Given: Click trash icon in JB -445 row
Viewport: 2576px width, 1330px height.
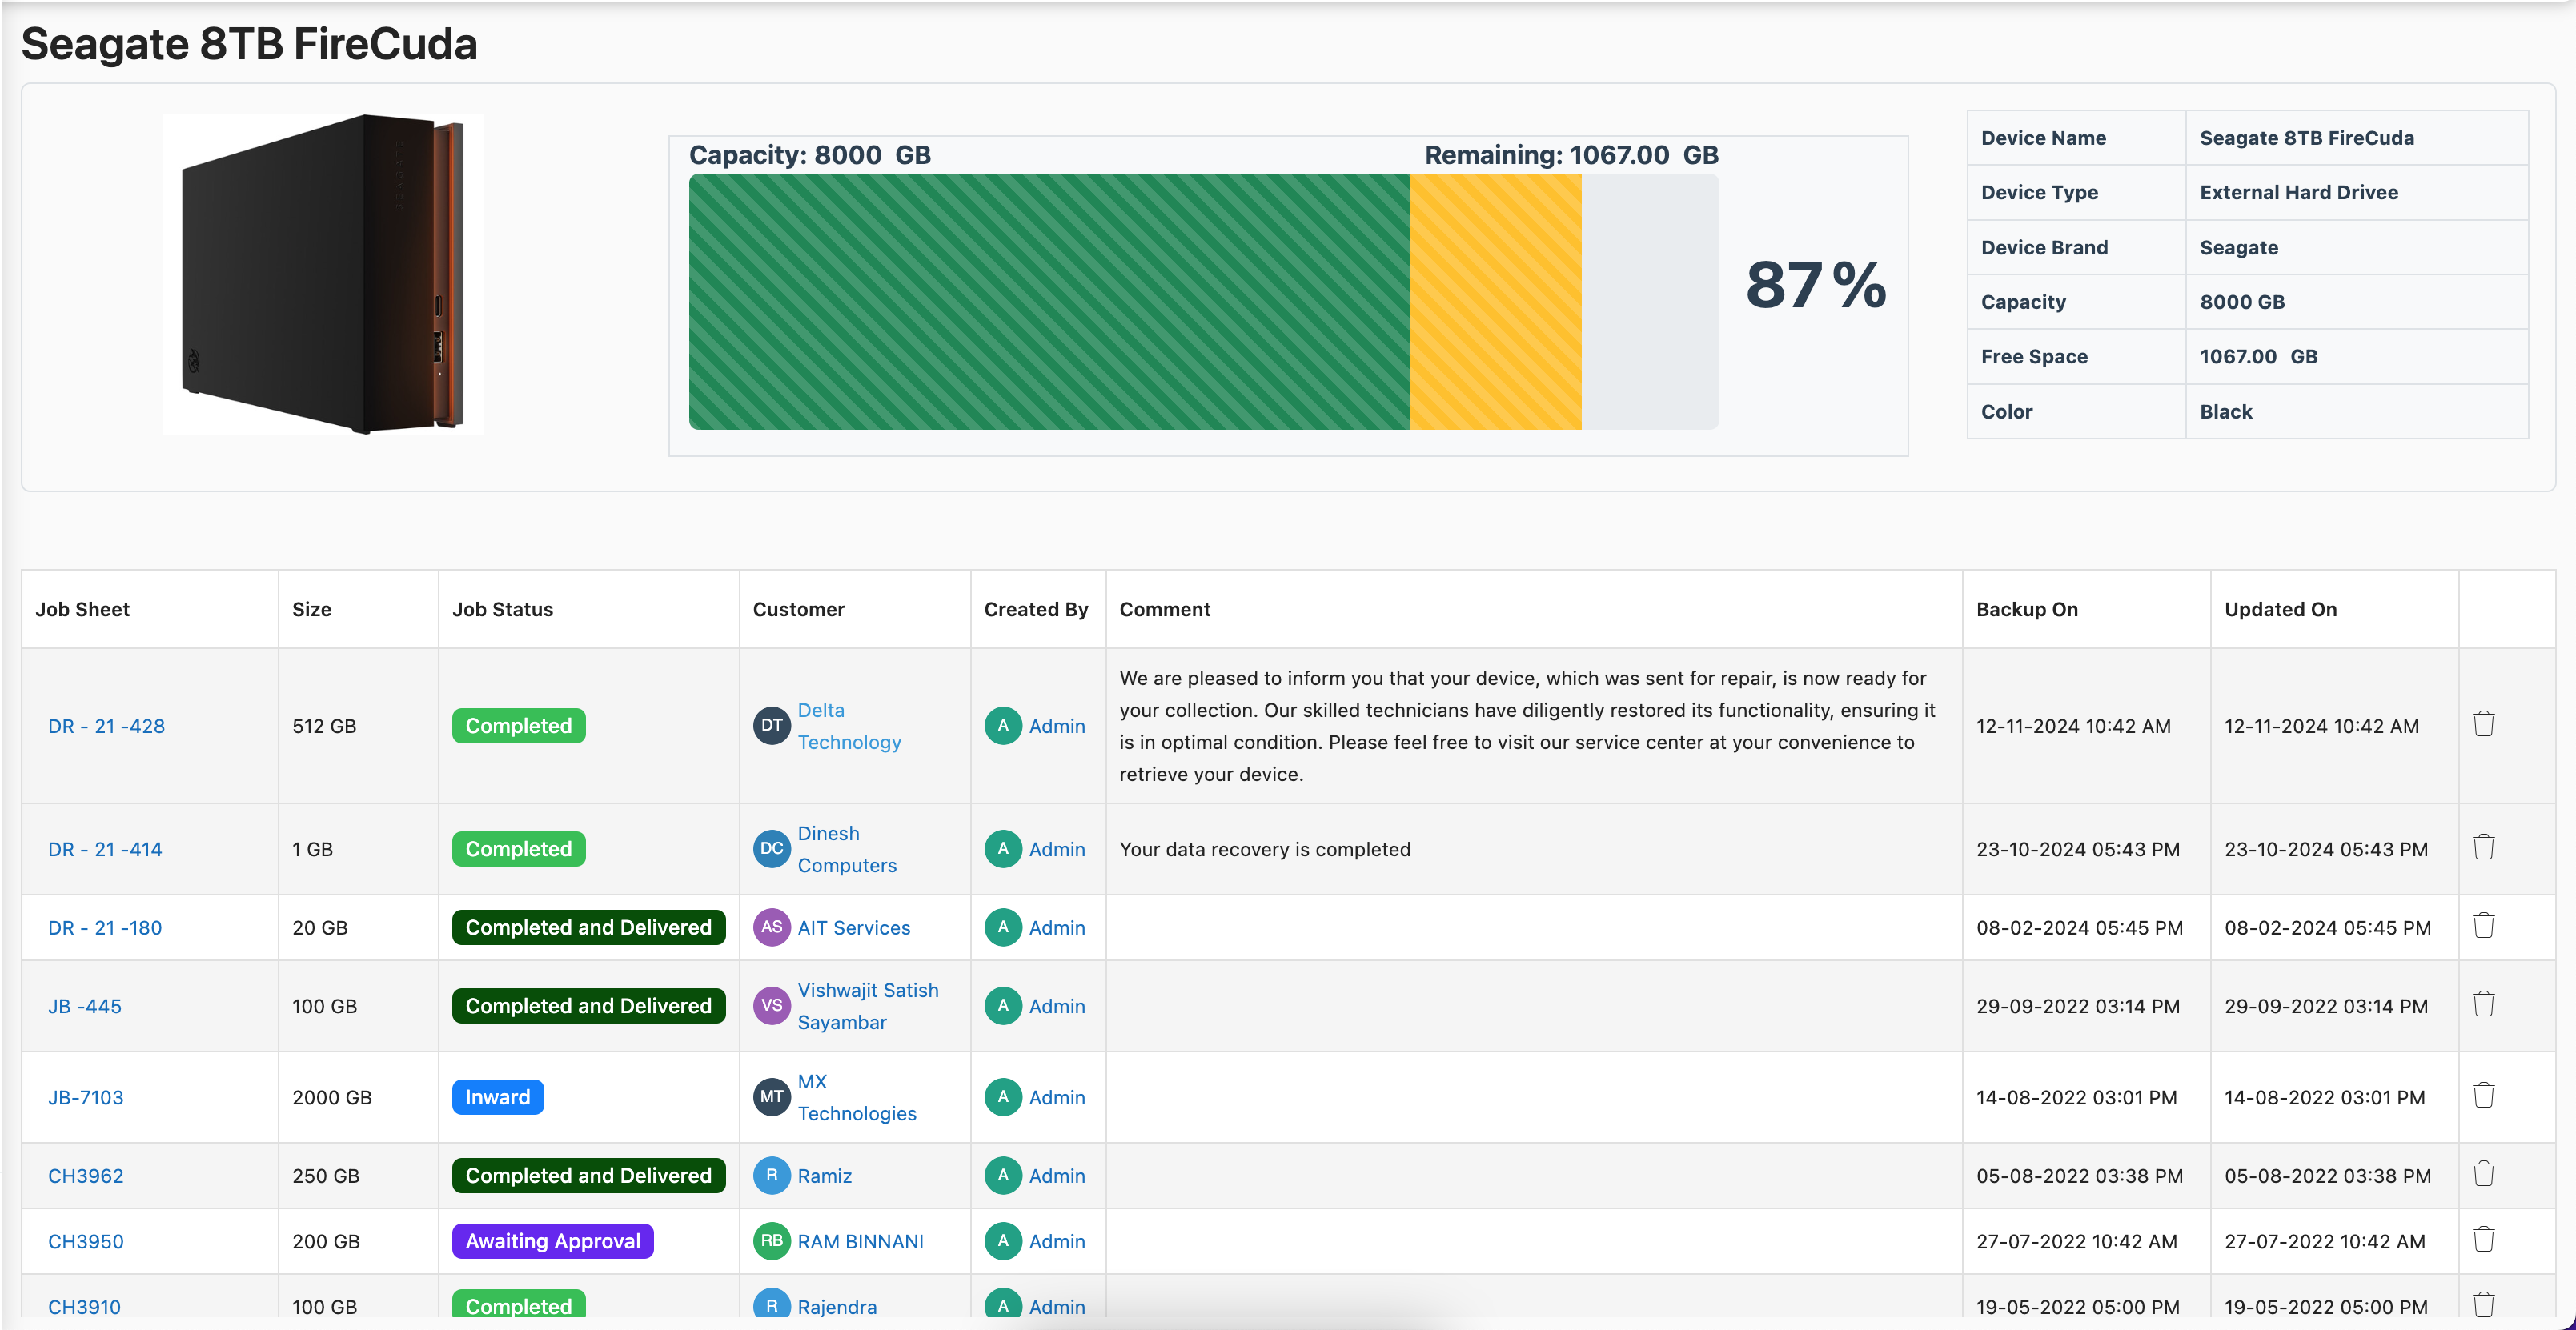Looking at the screenshot, I should point(2483,1004).
